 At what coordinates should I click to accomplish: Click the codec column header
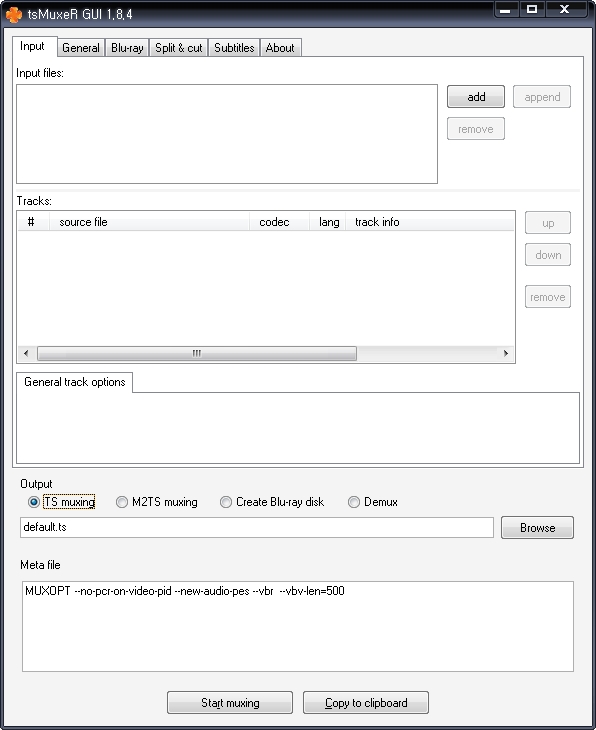(x=279, y=222)
